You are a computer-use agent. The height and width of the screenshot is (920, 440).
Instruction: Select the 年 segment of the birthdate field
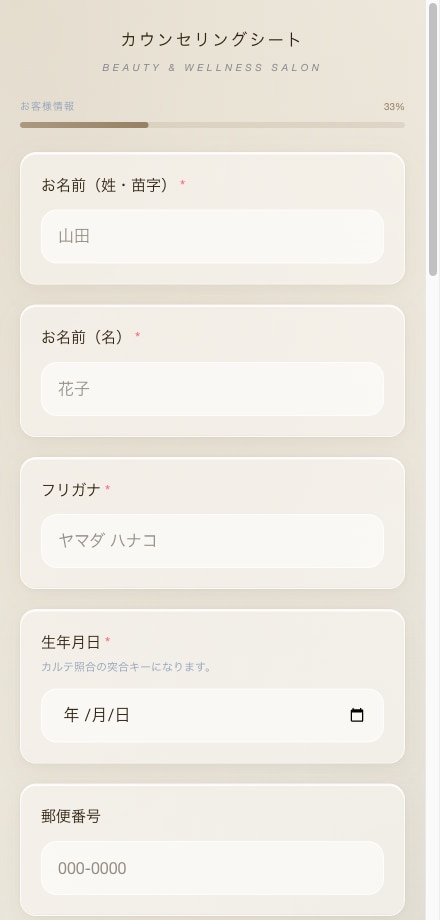(x=72, y=715)
